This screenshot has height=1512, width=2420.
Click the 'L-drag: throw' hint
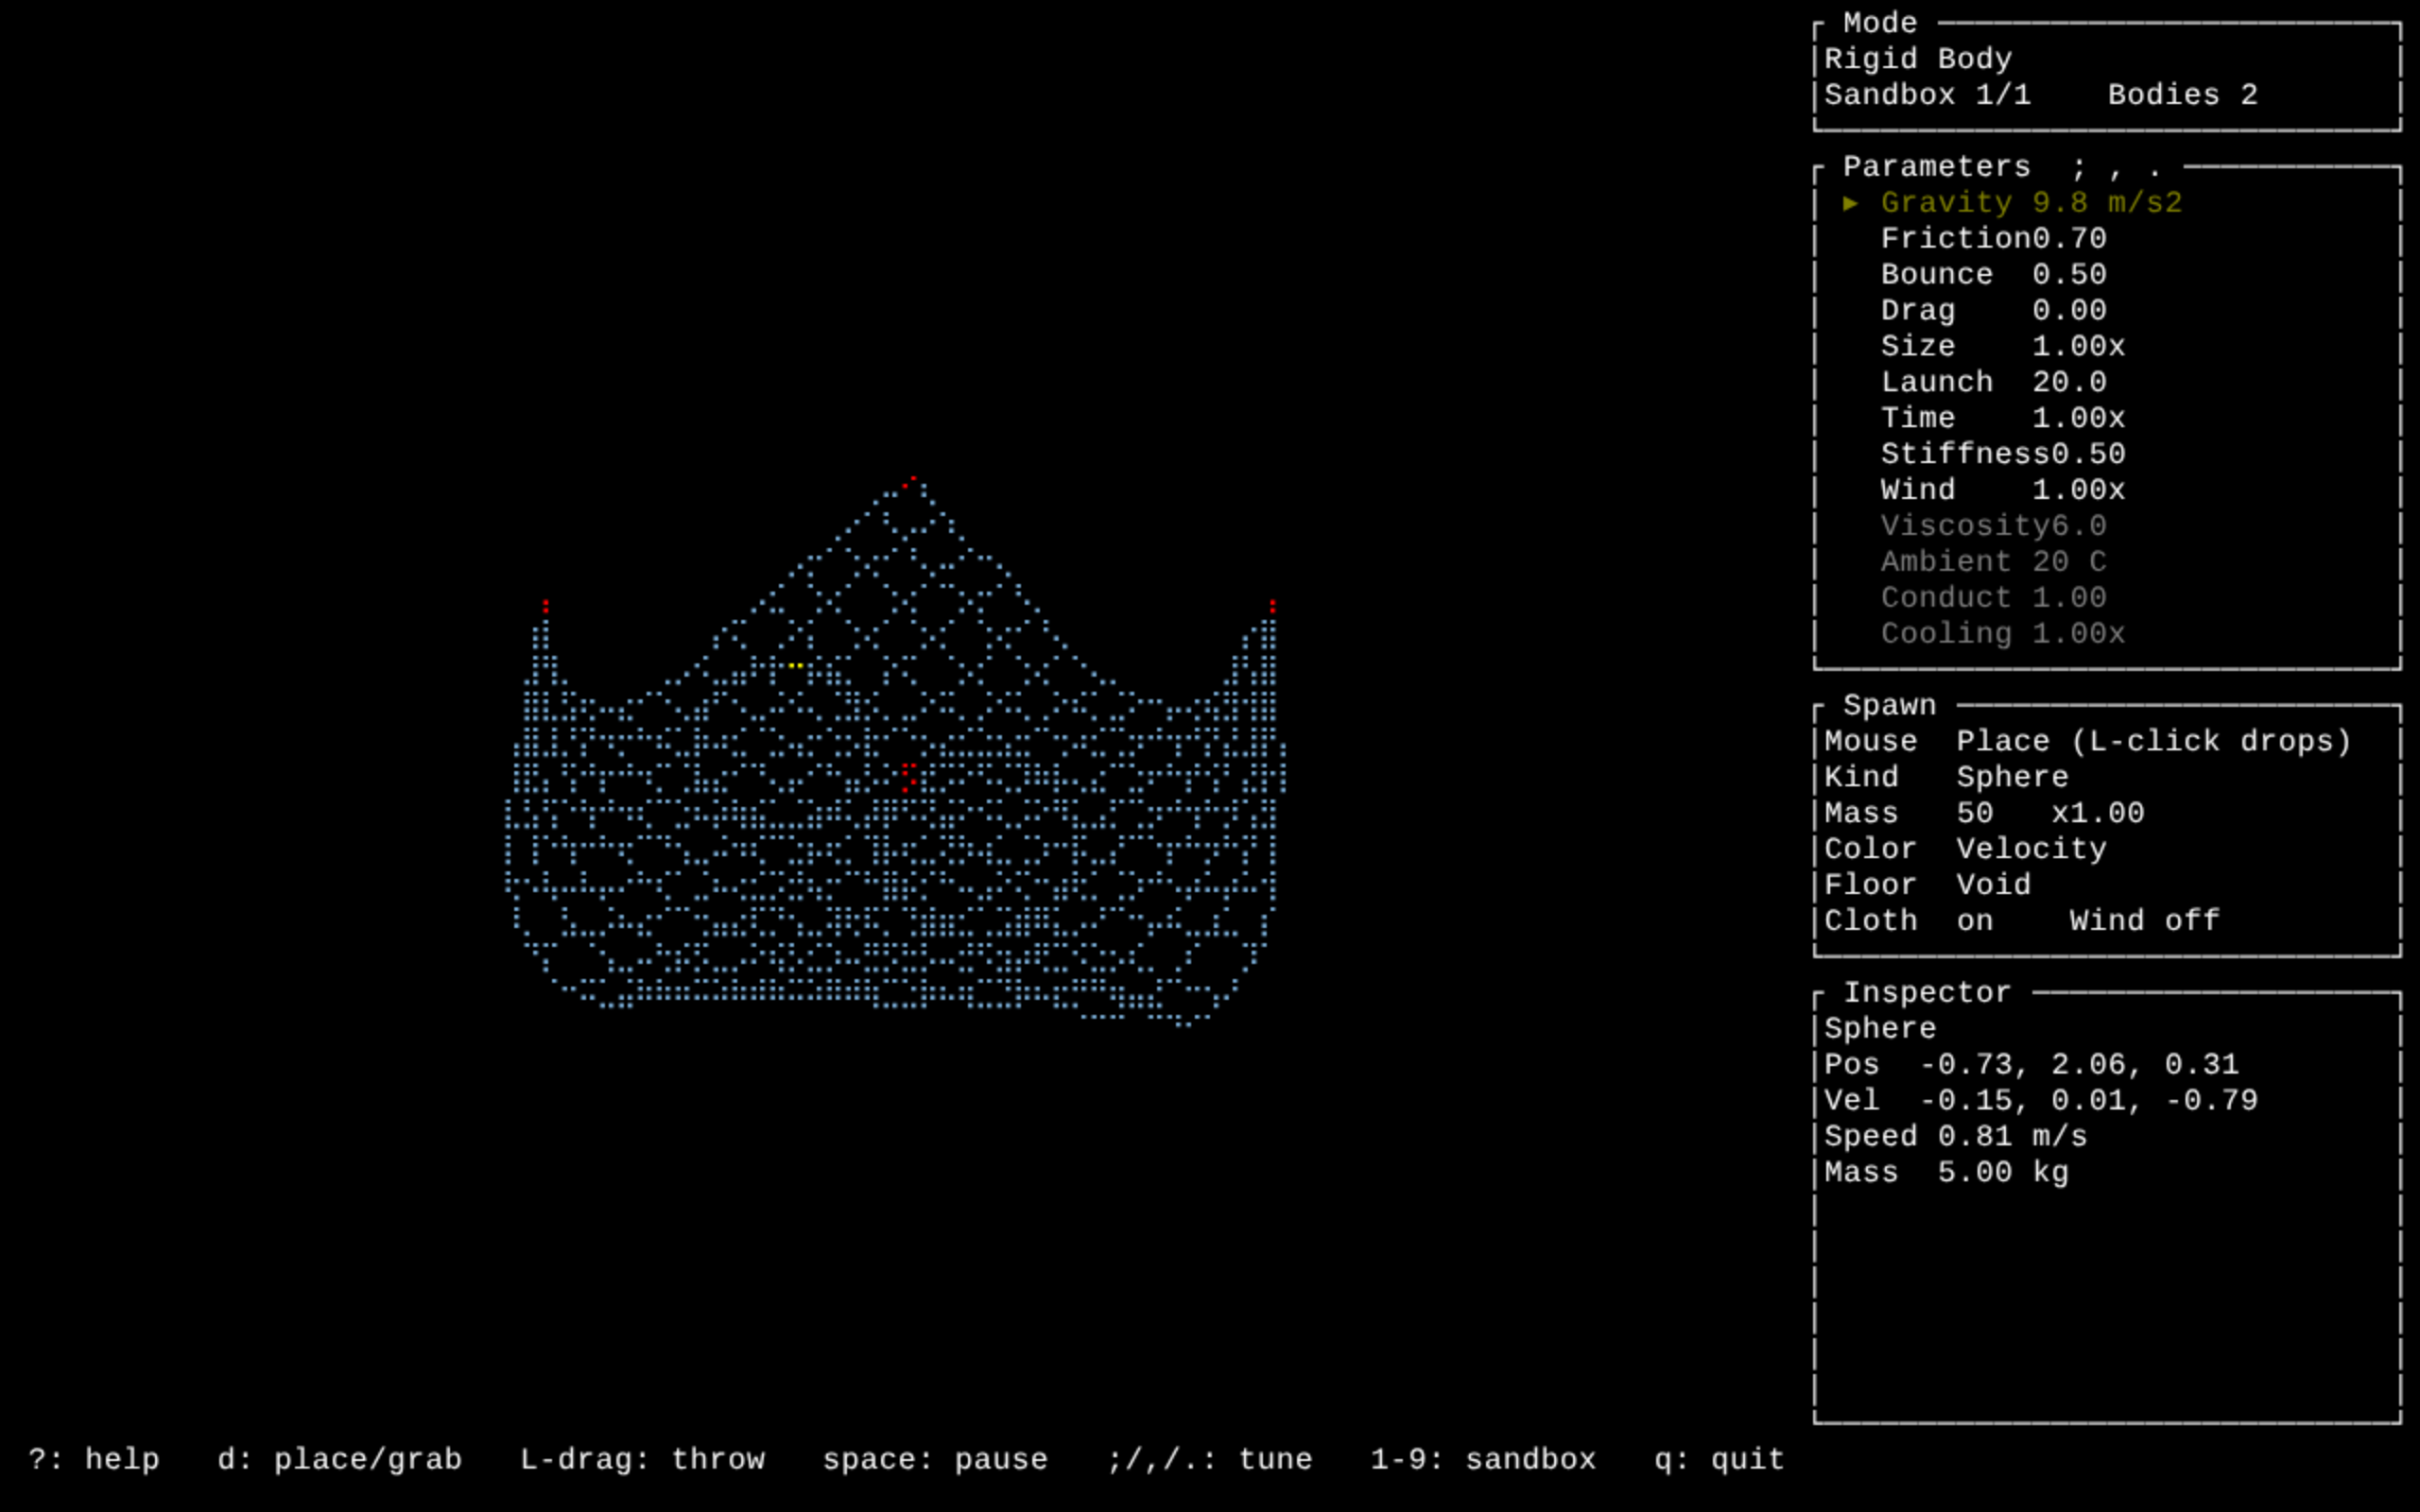tap(642, 1460)
